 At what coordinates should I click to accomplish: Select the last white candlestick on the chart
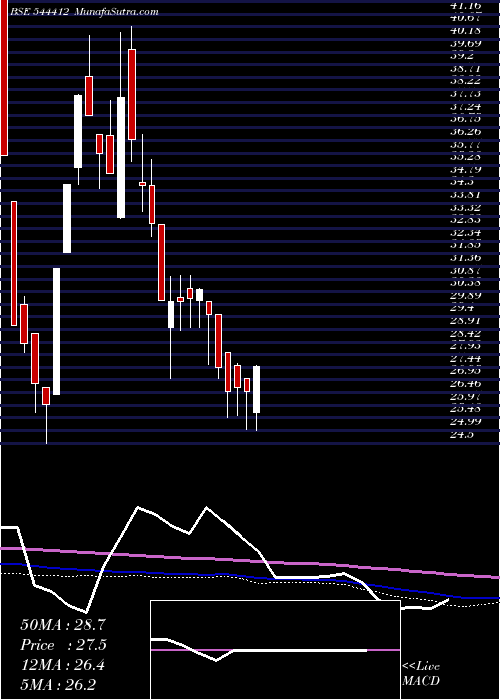(x=256, y=389)
